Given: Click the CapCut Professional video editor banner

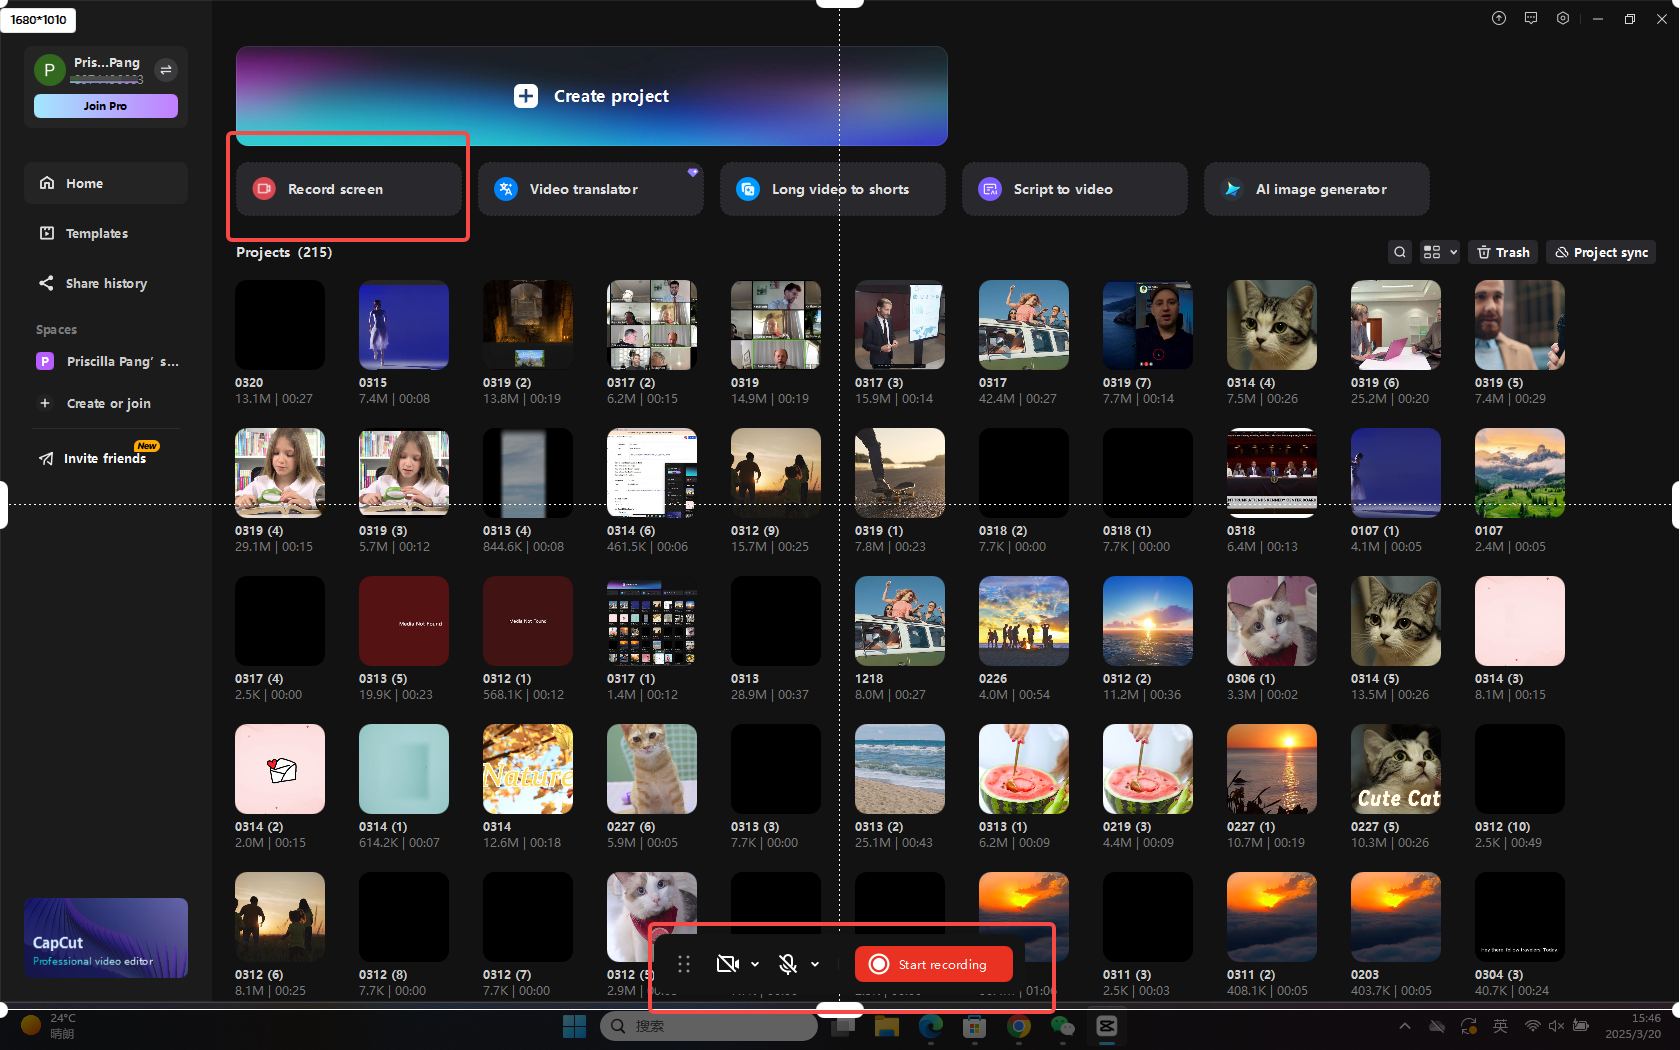Looking at the screenshot, I should tap(106, 938).
